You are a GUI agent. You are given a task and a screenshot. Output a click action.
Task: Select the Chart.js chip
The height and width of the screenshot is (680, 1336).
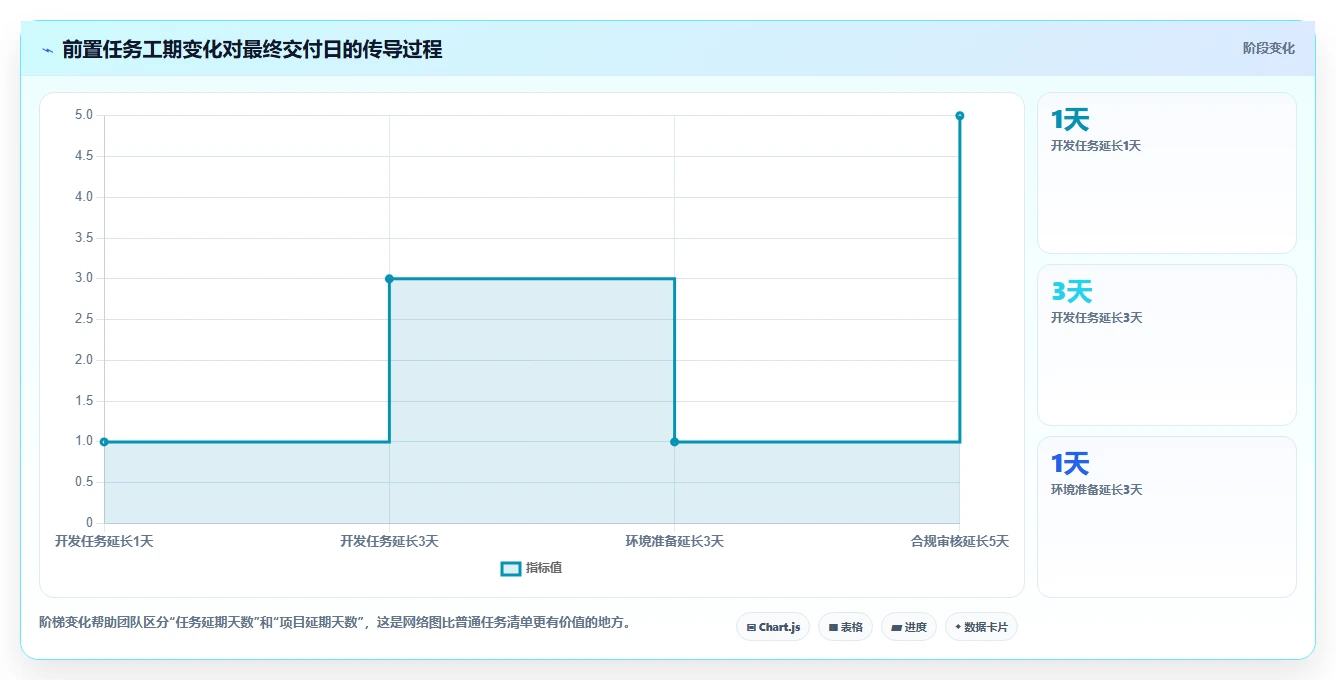pos(773,627)
